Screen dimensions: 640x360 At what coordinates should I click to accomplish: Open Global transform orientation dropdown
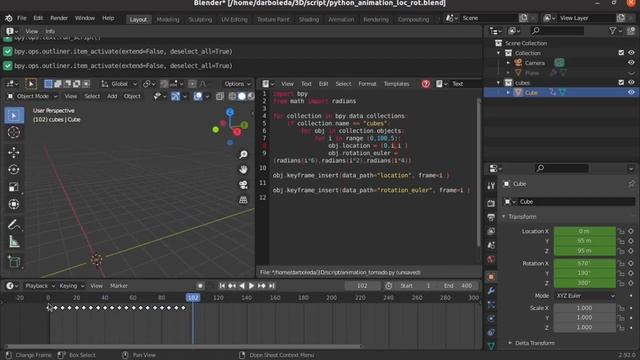(x=119, y=84)
